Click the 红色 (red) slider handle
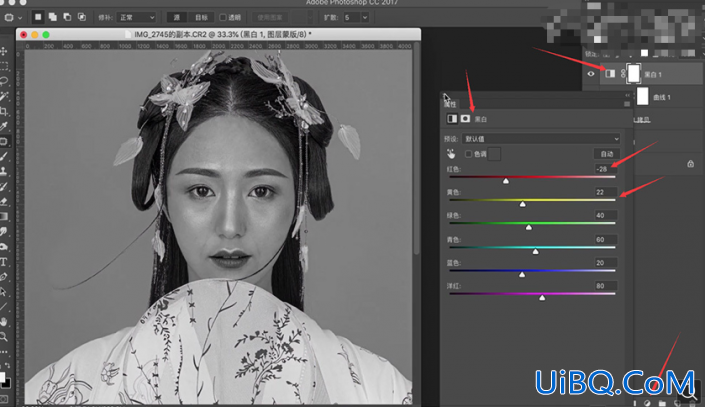 (506, 181)
